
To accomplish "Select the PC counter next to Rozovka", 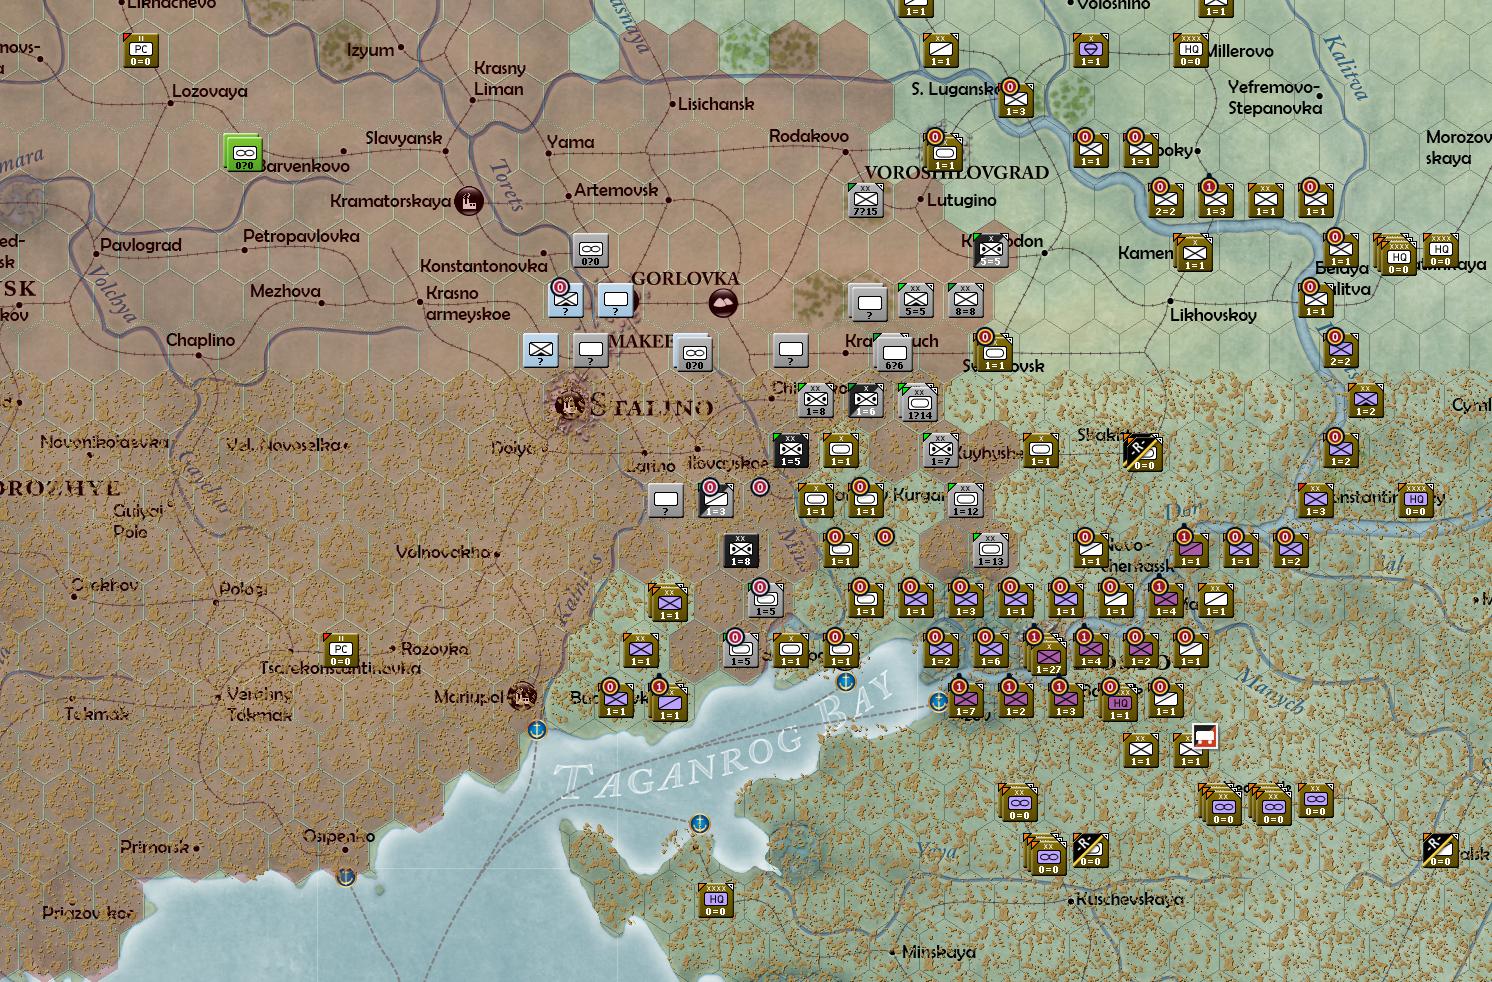I will (x=340, y=650).
